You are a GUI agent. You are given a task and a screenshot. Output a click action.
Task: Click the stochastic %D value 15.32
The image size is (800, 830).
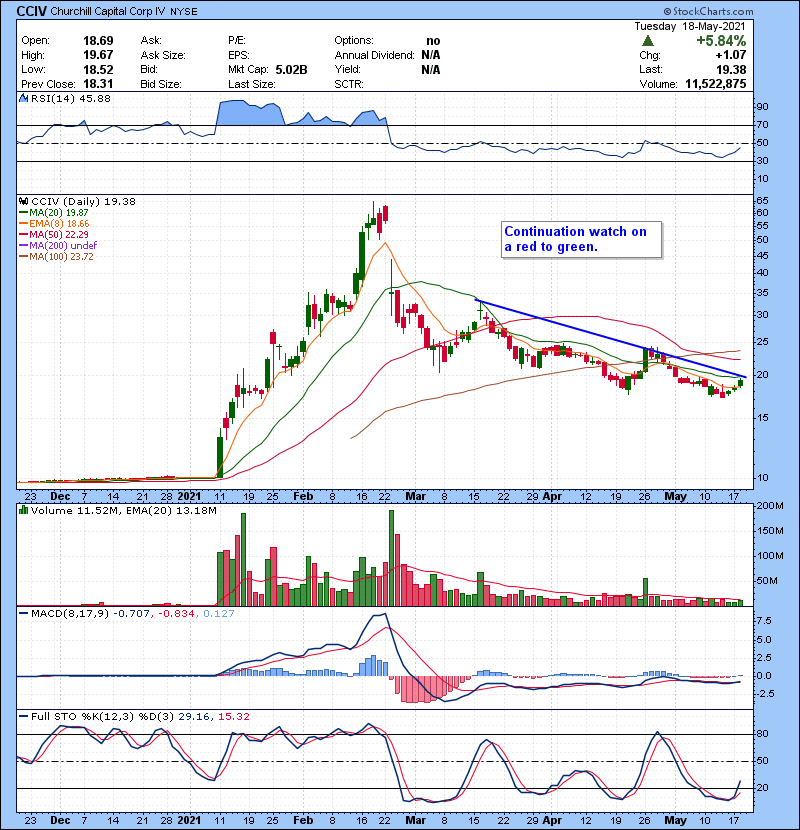tap(233, 716)
